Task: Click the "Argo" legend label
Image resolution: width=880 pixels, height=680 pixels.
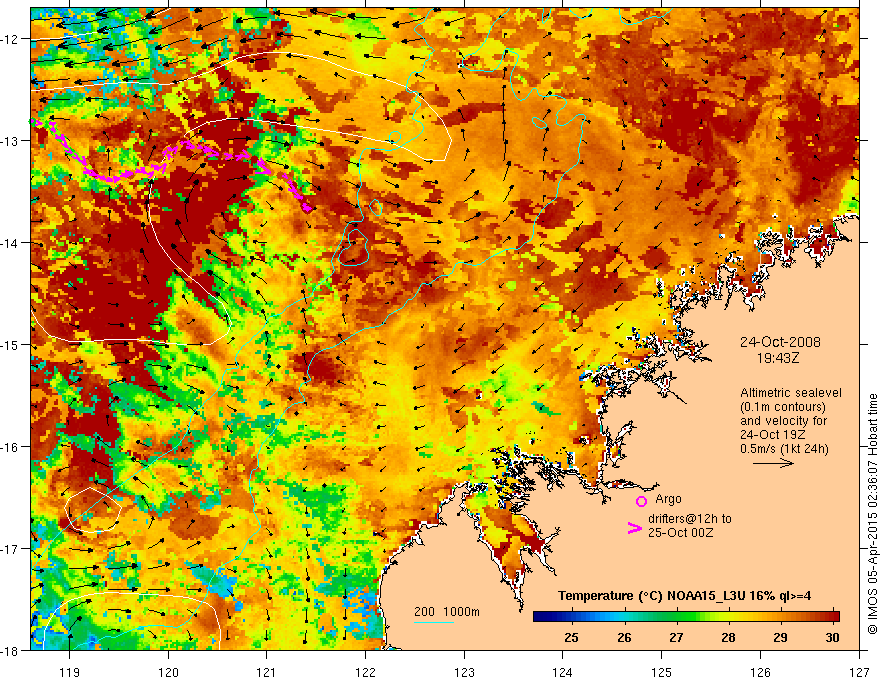Action: [668, 499]
